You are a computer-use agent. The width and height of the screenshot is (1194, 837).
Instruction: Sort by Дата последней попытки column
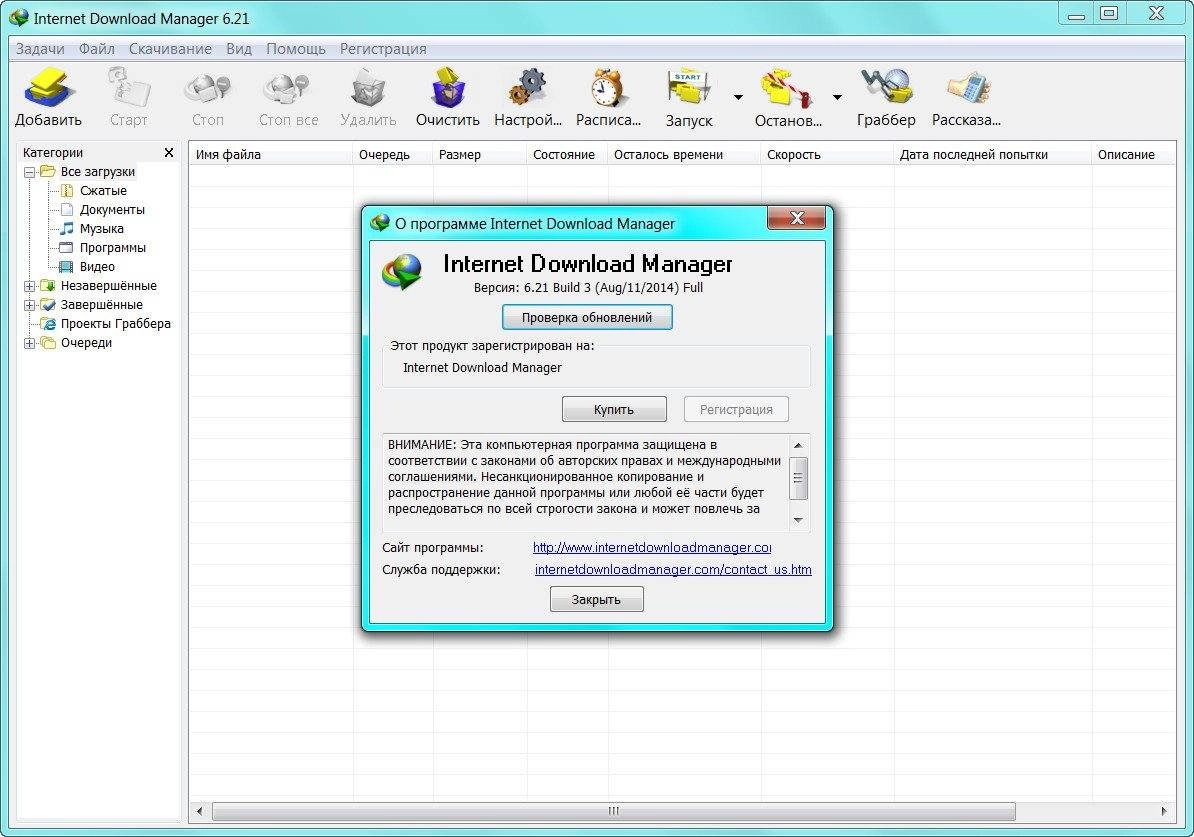992,155
